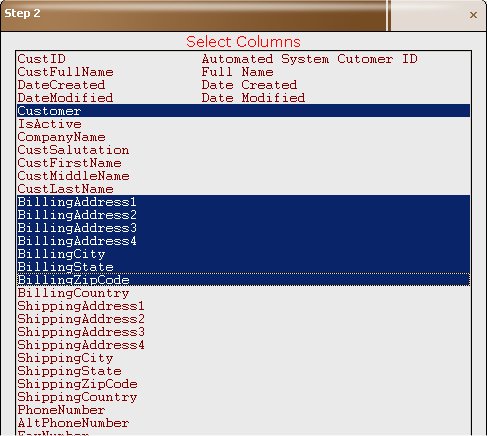Pick the DateModified list entry
This screenshot has height=436, width=487.
pos(243,98)
